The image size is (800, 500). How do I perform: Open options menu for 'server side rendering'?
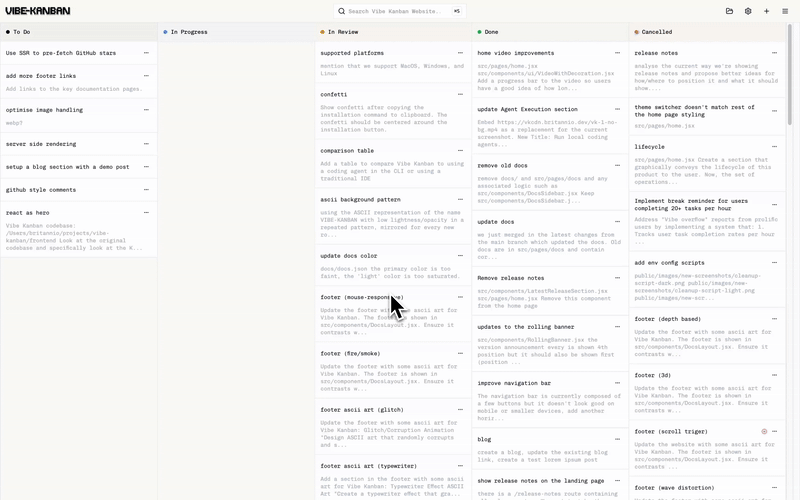[146, 144]
